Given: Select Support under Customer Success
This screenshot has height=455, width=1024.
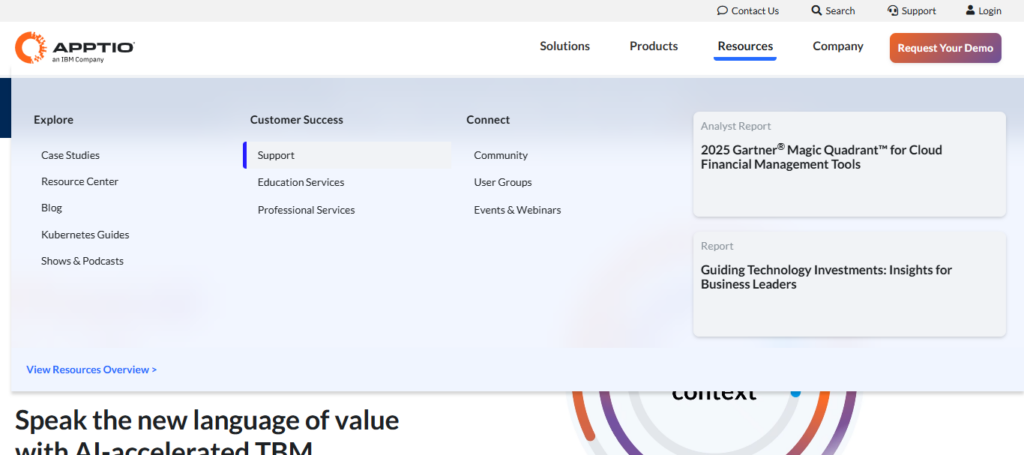Looking at the screenshot, I should point(347,155).
